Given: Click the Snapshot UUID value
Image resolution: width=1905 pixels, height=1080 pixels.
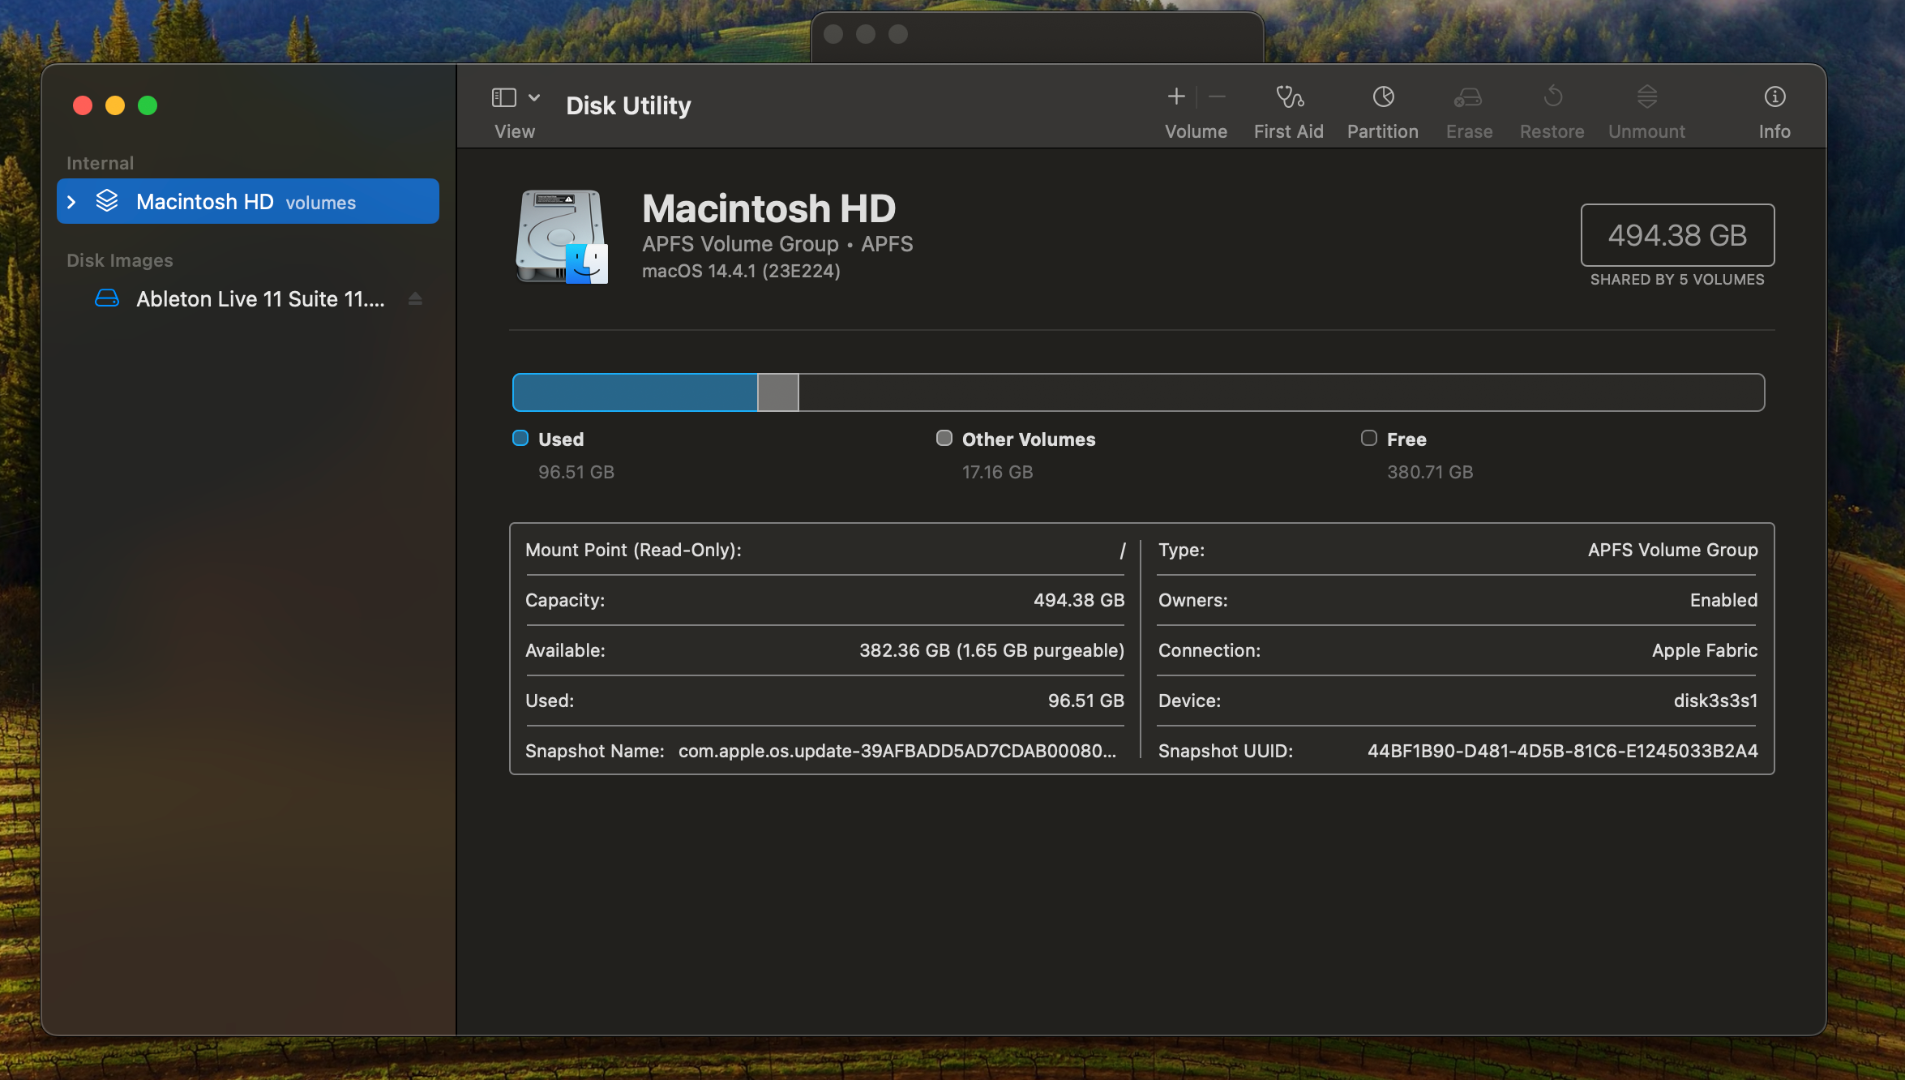Looking at the screenshot, I should click(1562, 751).
